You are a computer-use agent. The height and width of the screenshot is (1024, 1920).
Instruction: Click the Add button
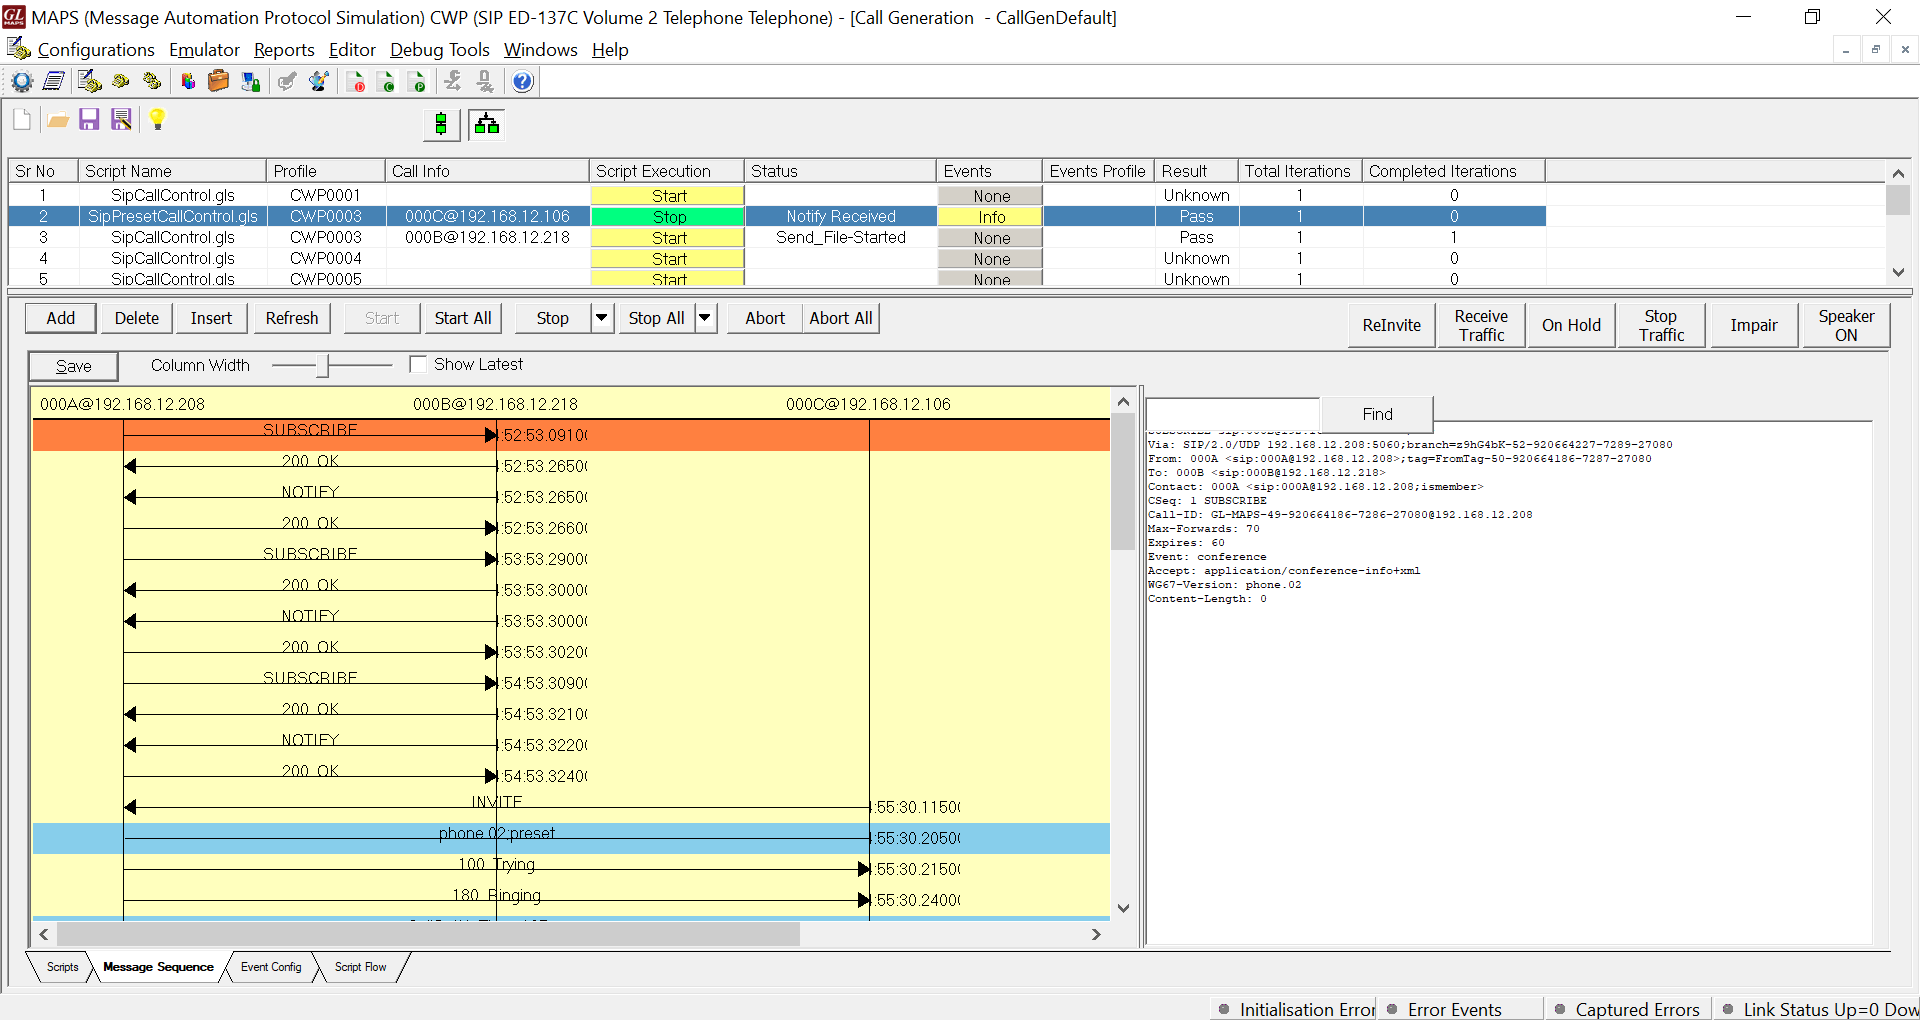click(61, 318)
